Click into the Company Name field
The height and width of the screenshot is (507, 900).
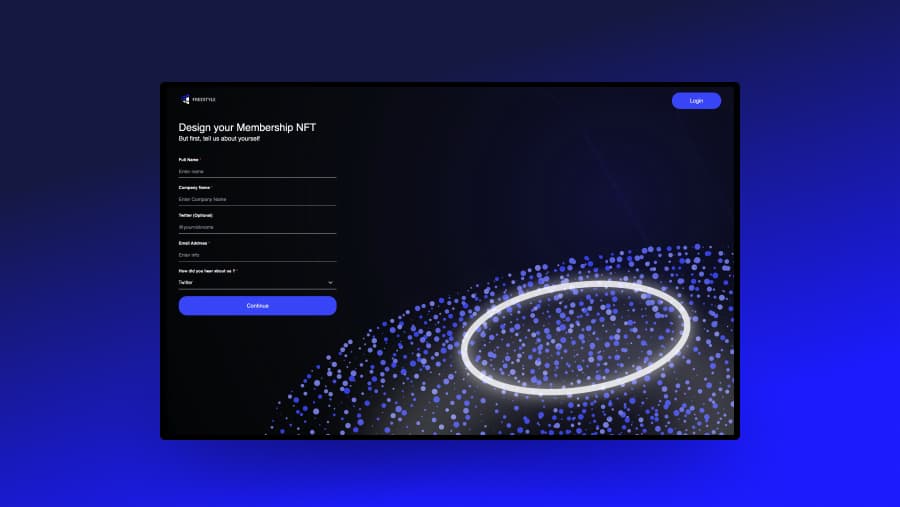click(257, 199)
